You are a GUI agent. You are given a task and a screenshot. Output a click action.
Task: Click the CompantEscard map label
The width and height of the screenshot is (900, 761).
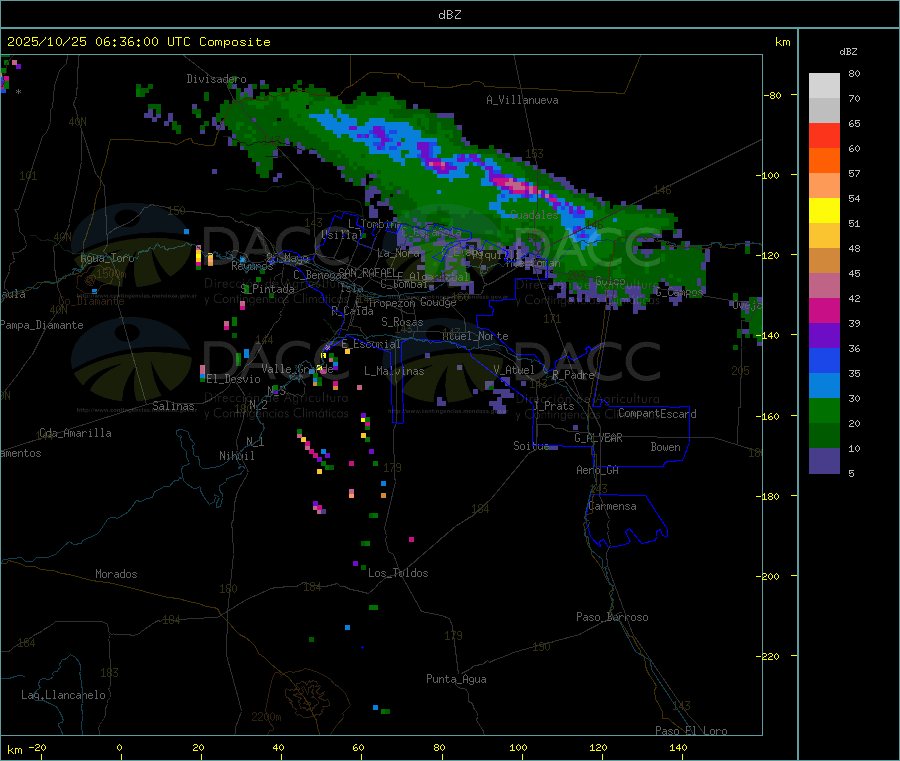657,414
